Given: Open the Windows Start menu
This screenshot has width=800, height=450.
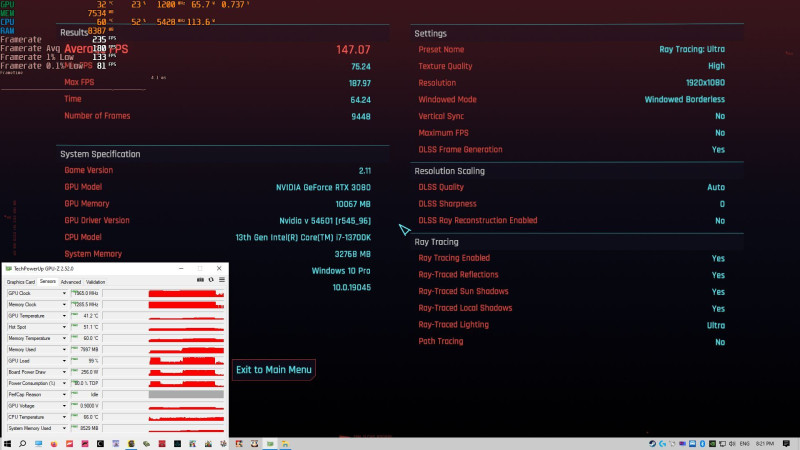Looking at the screenshot, I should [7, 444].
